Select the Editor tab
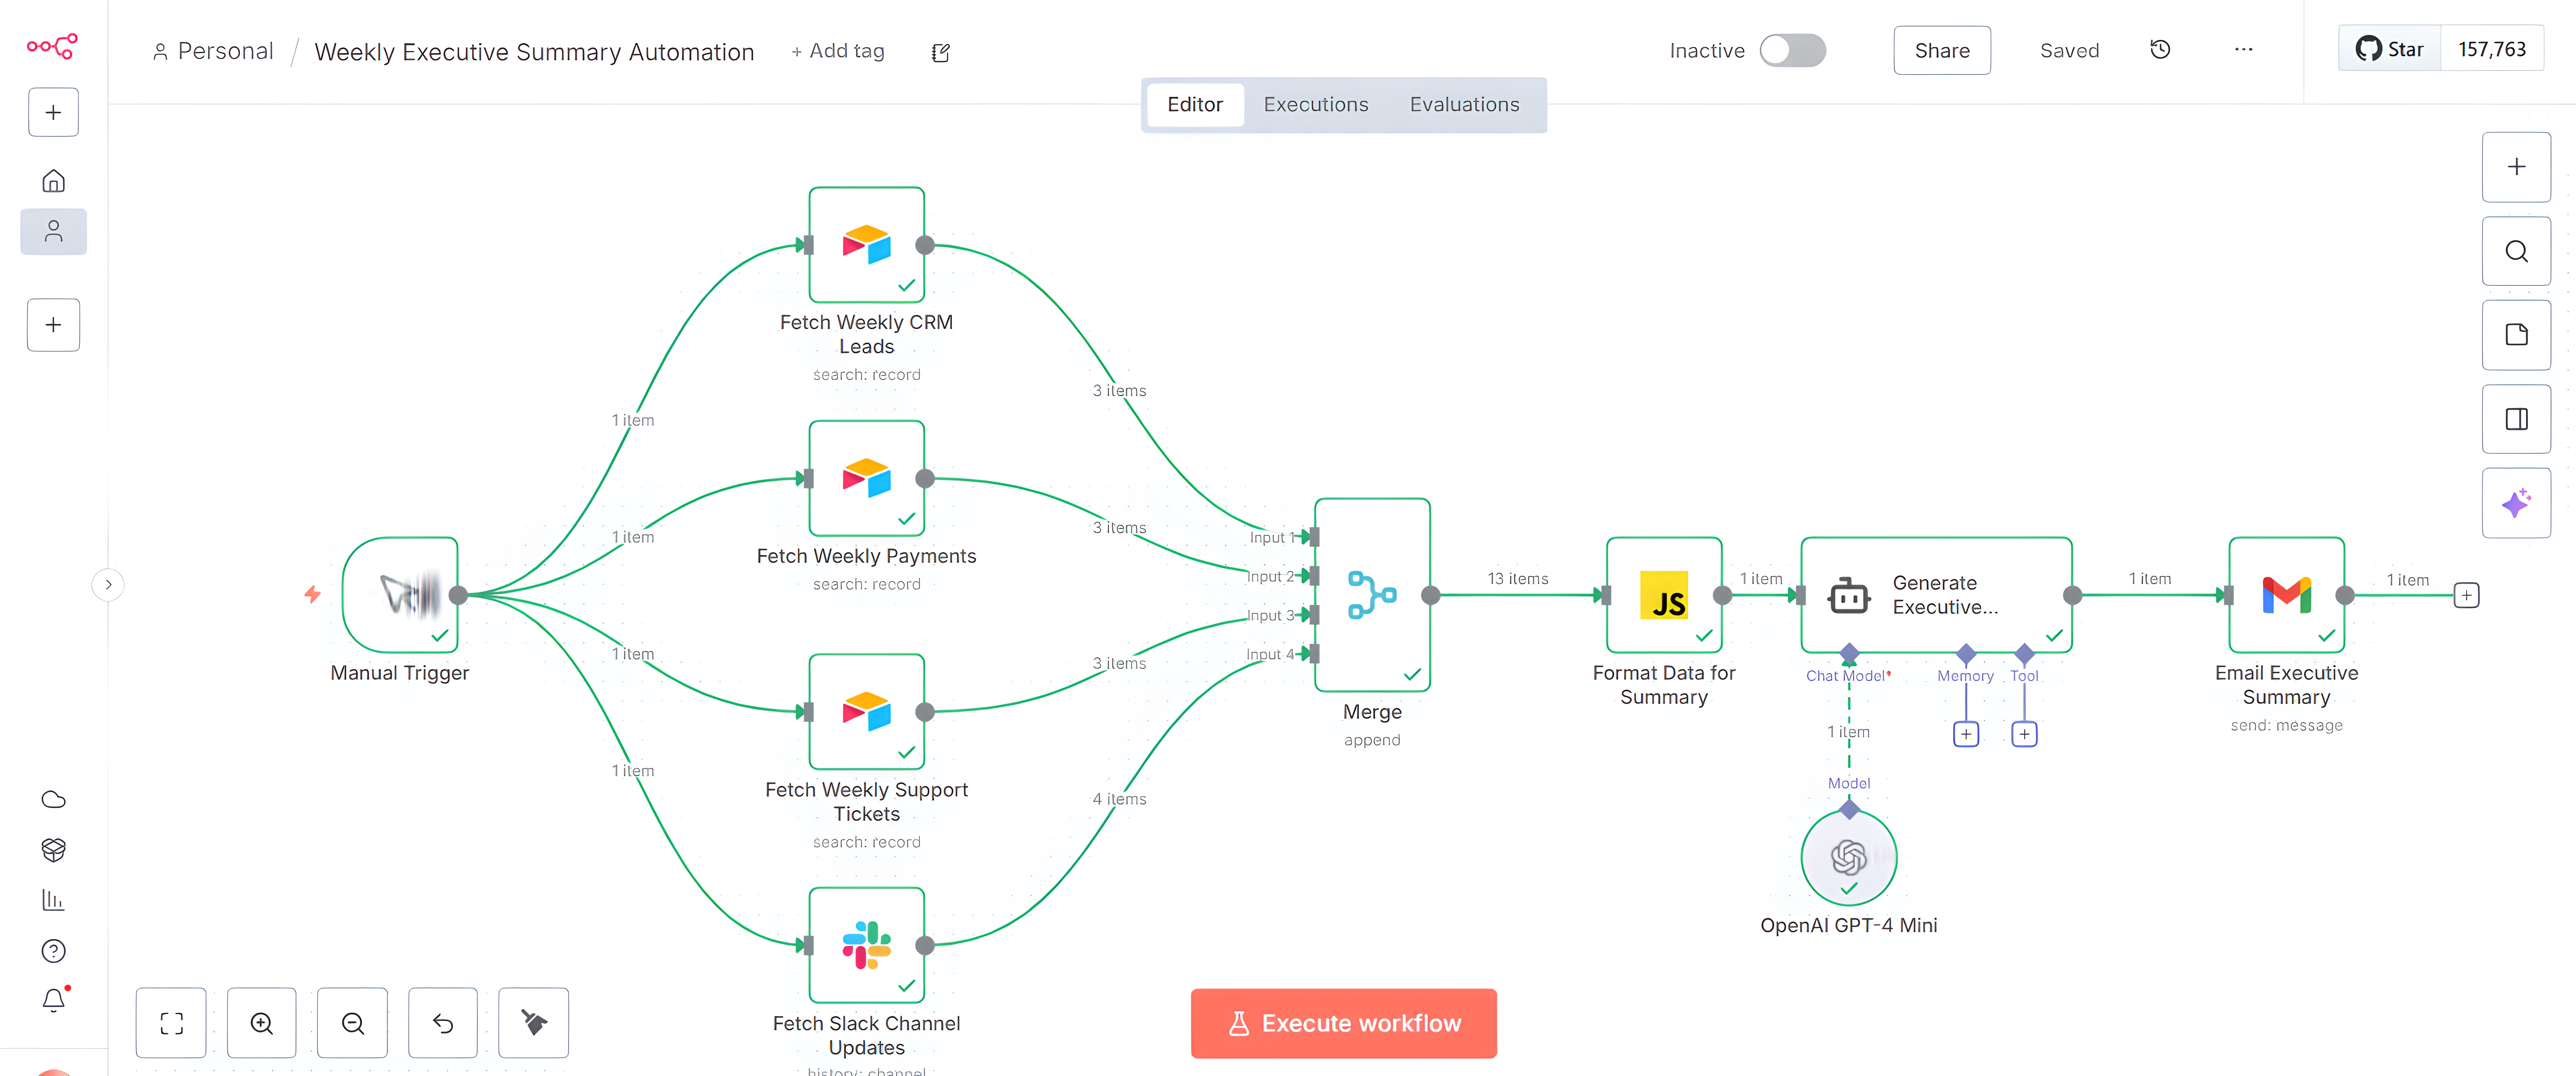 1195,105
